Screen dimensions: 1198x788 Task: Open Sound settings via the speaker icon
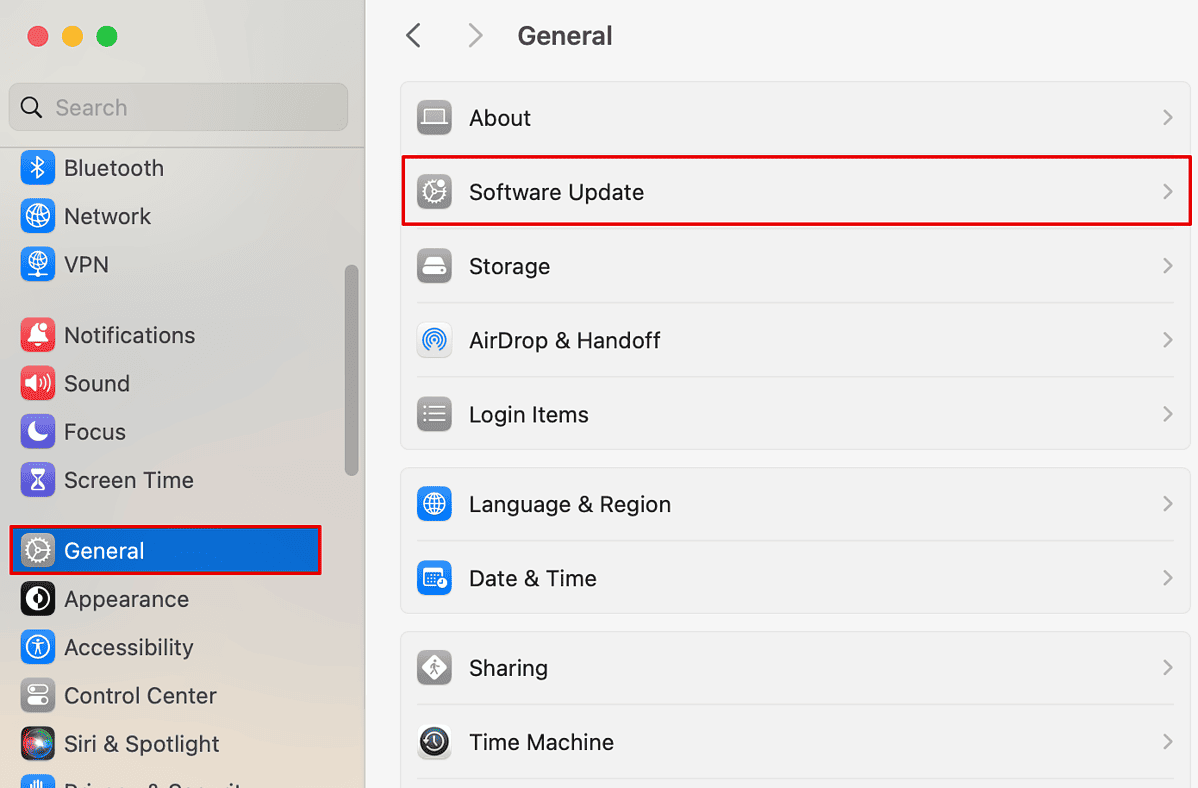tap(37, 383)
